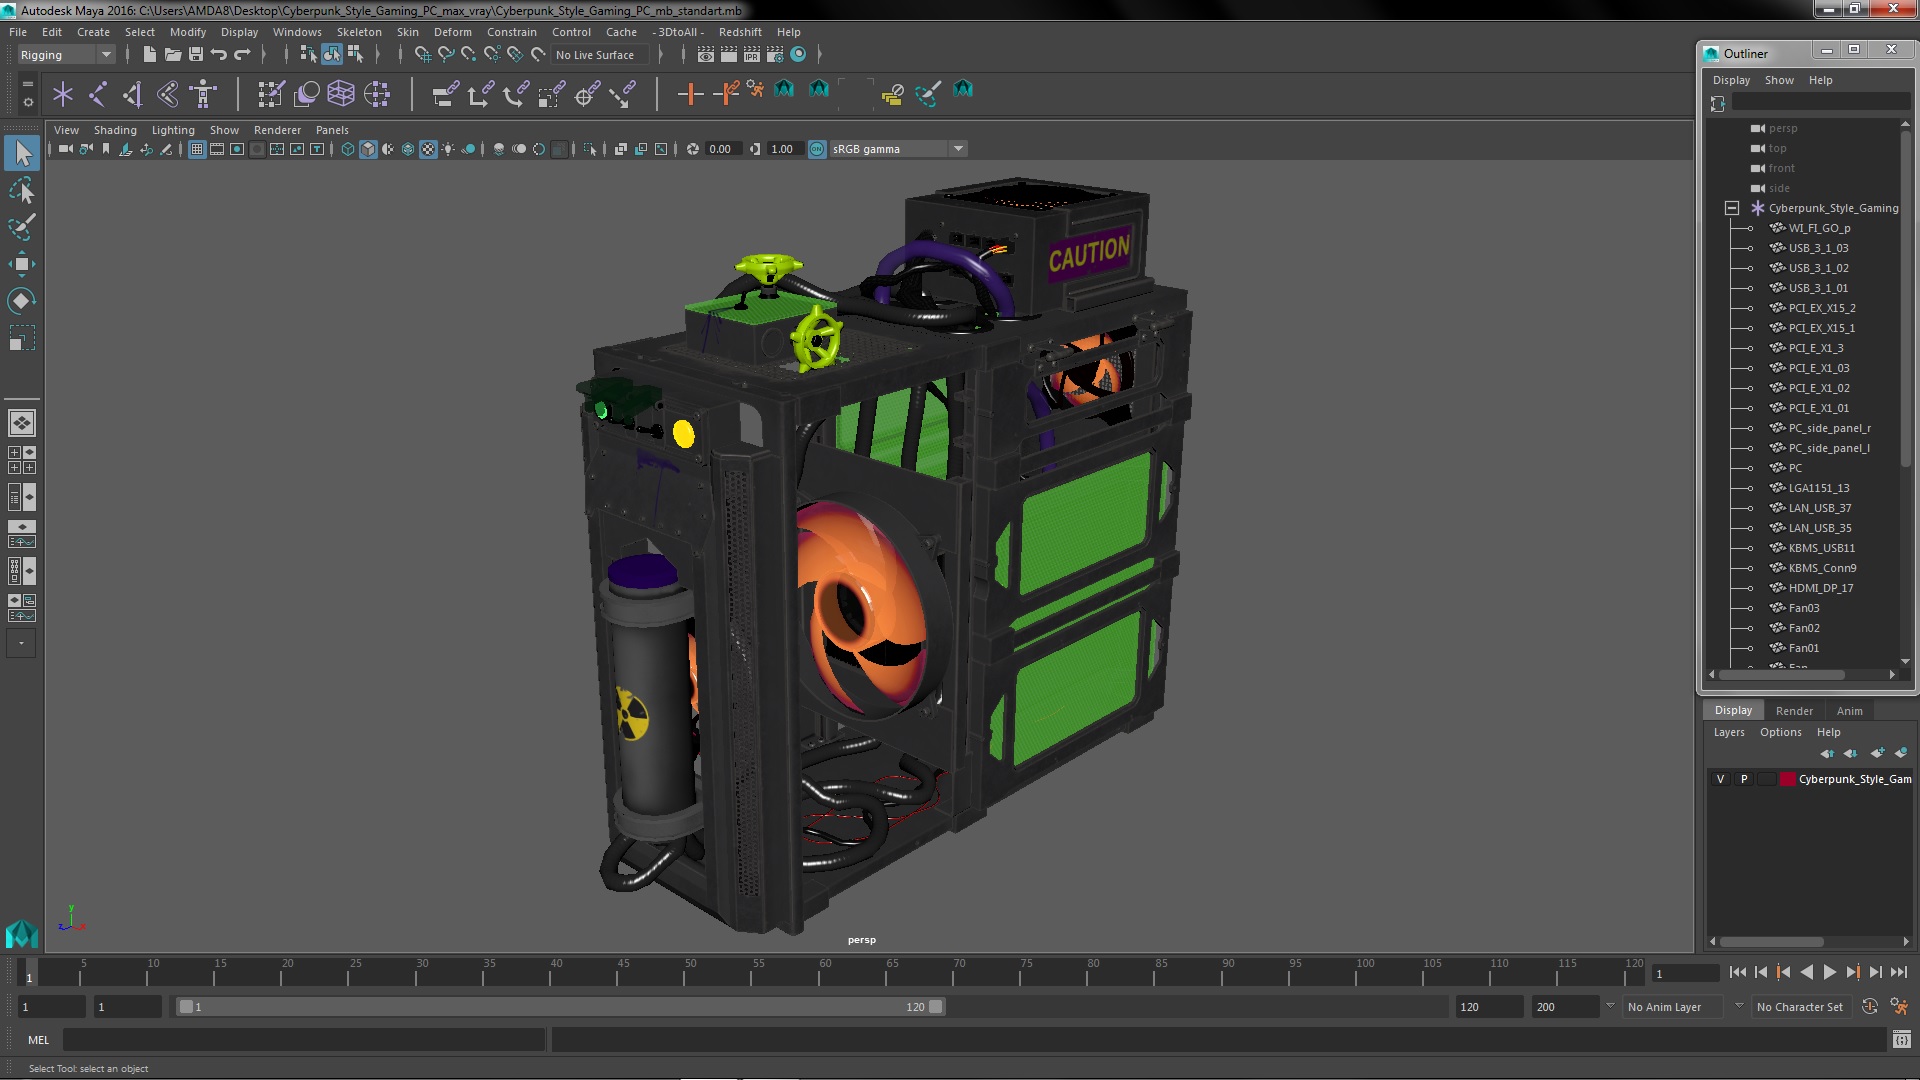
Task: Jump to the end of the playback range
Action: (x=1899, y=972)
